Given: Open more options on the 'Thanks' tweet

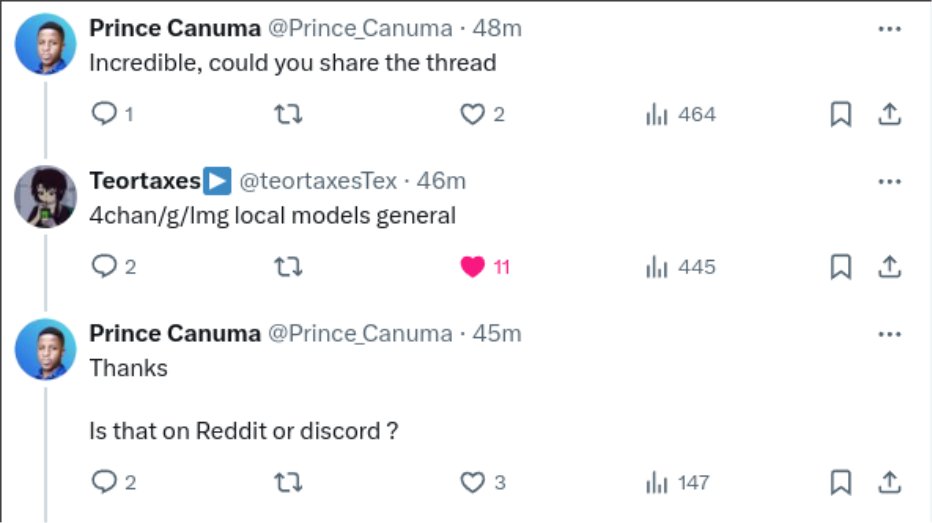Looking at the screenshot, I should click(x=889, y=333).
